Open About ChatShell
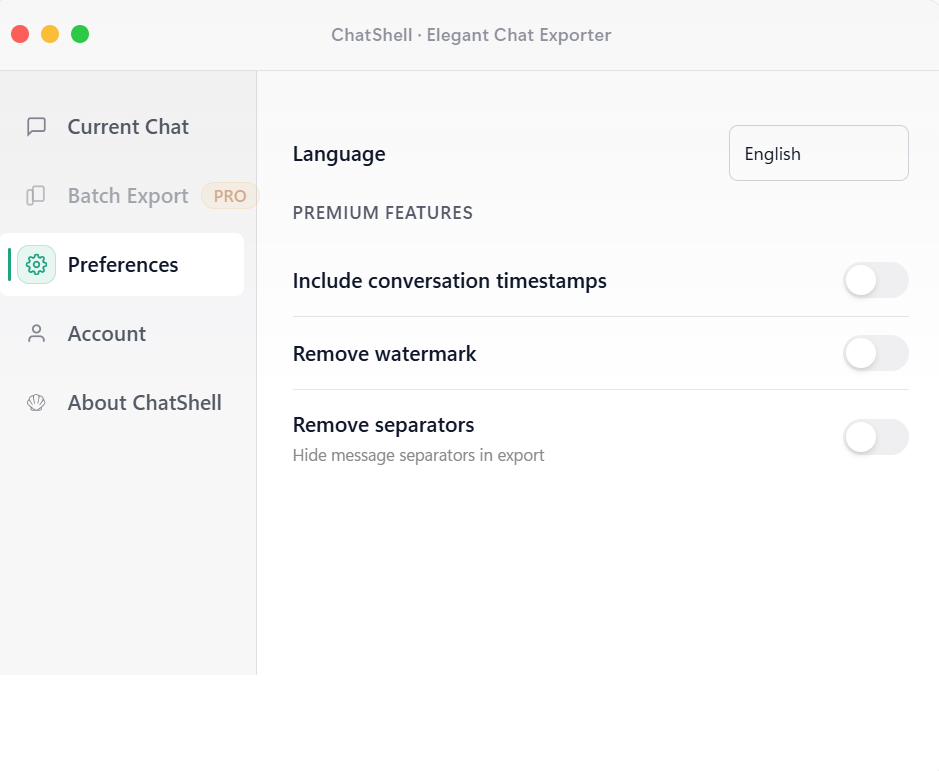Screen dimensions: 939x771 [144, 402]
